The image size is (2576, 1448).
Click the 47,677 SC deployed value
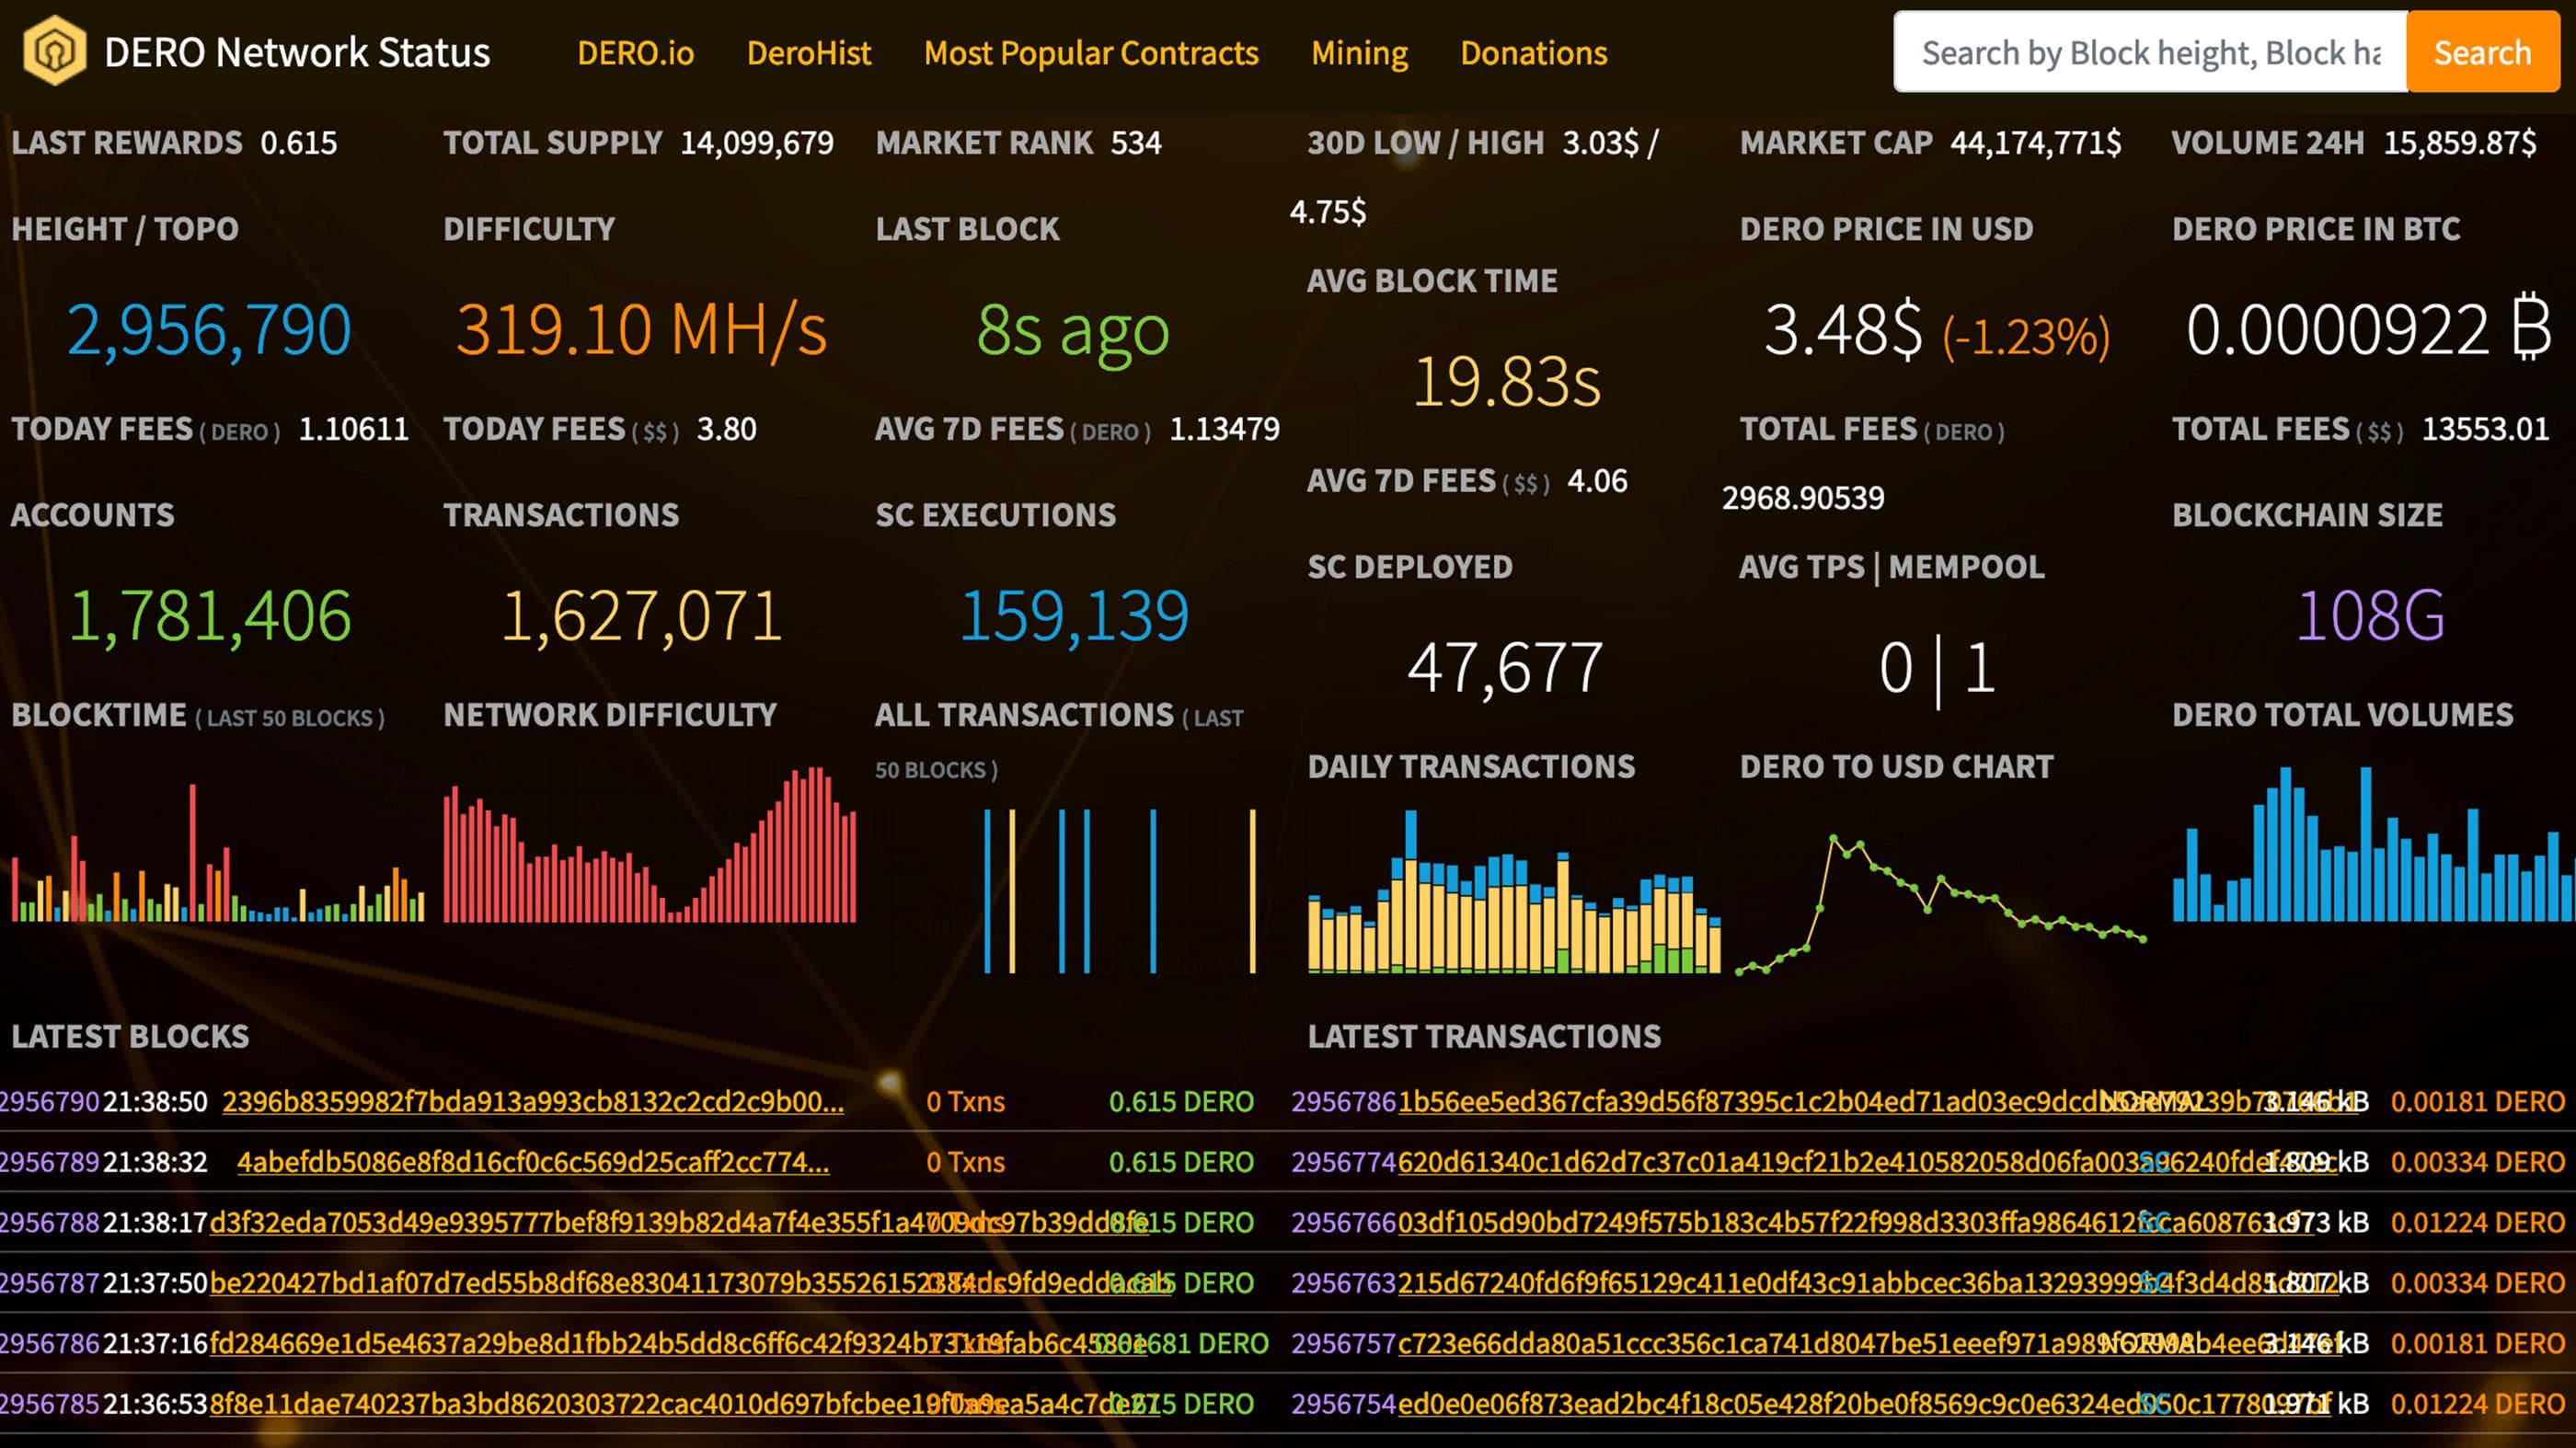pyautogui.click(x=1506, y=668)
